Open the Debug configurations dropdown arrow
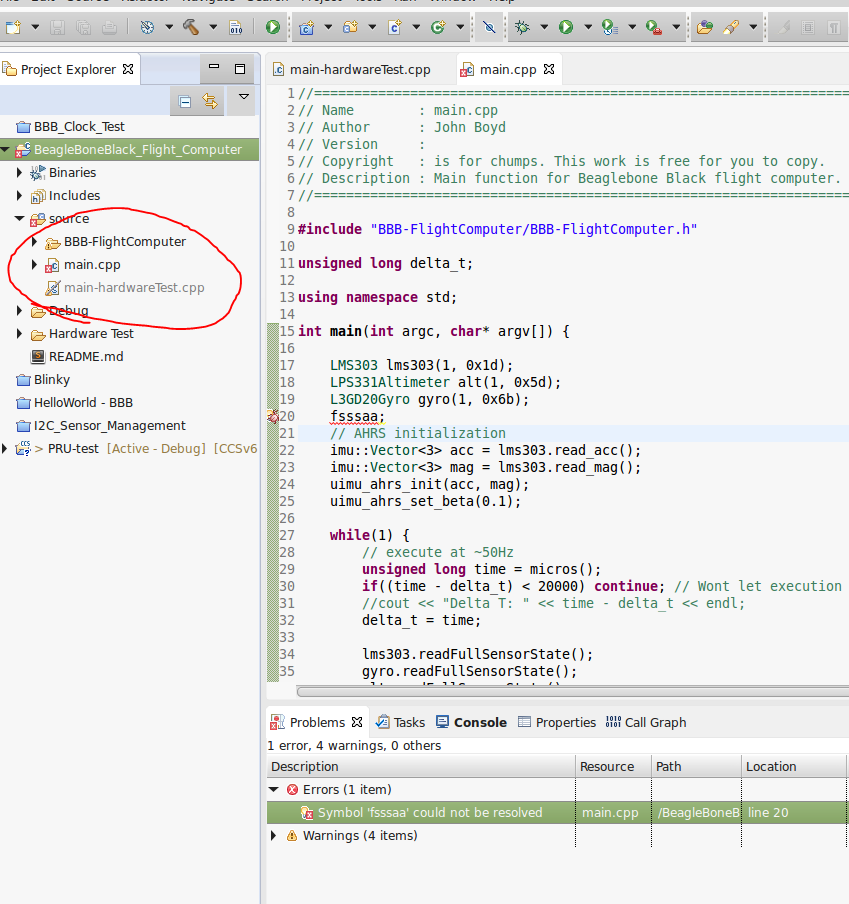Screen dimensions: 849x904 pyautogui.click(x=544, y=27)
